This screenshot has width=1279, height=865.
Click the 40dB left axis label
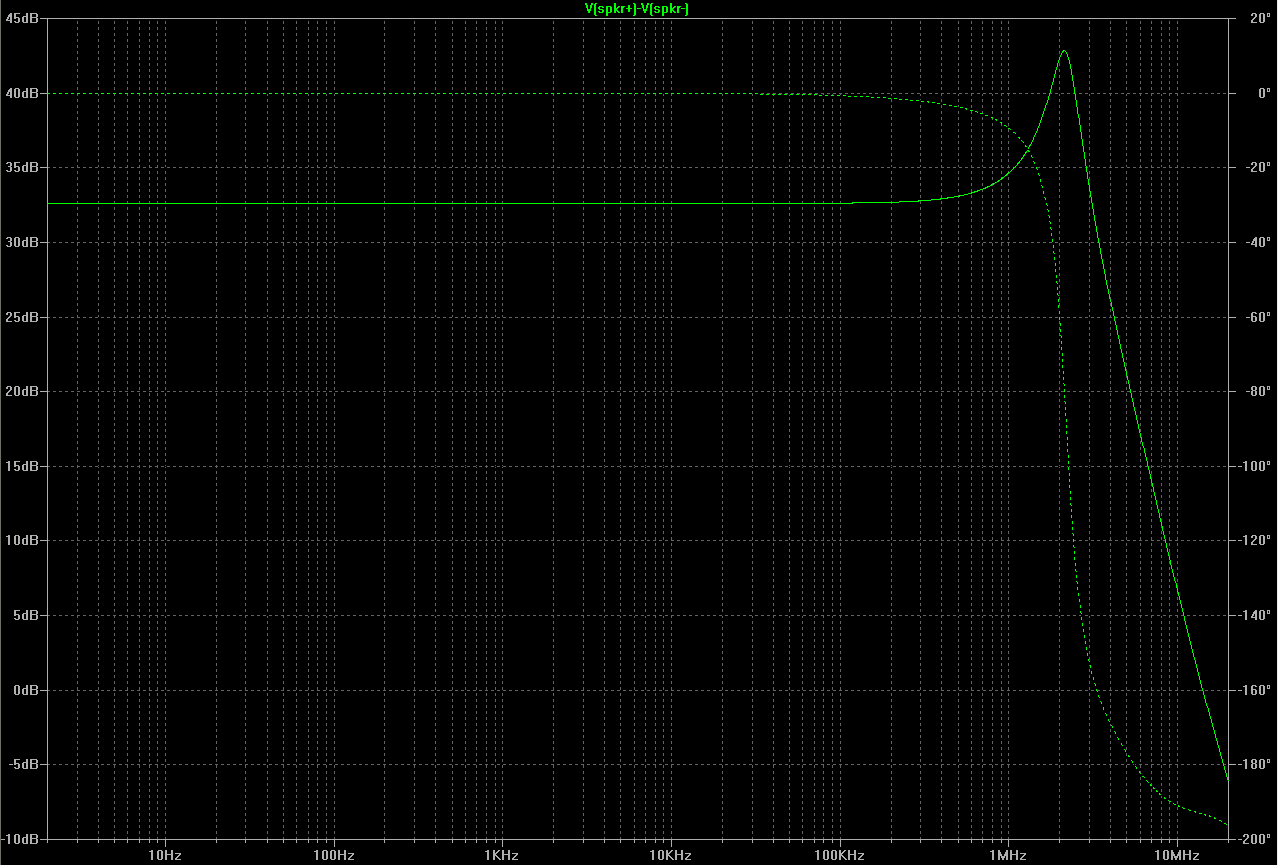point(22,93)
